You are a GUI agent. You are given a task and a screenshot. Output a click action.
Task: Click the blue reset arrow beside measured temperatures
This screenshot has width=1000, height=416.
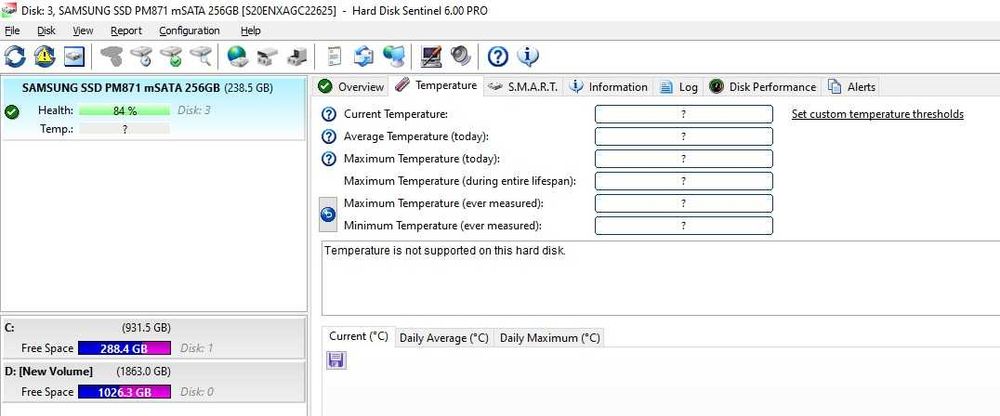click(x=328, y=214)
